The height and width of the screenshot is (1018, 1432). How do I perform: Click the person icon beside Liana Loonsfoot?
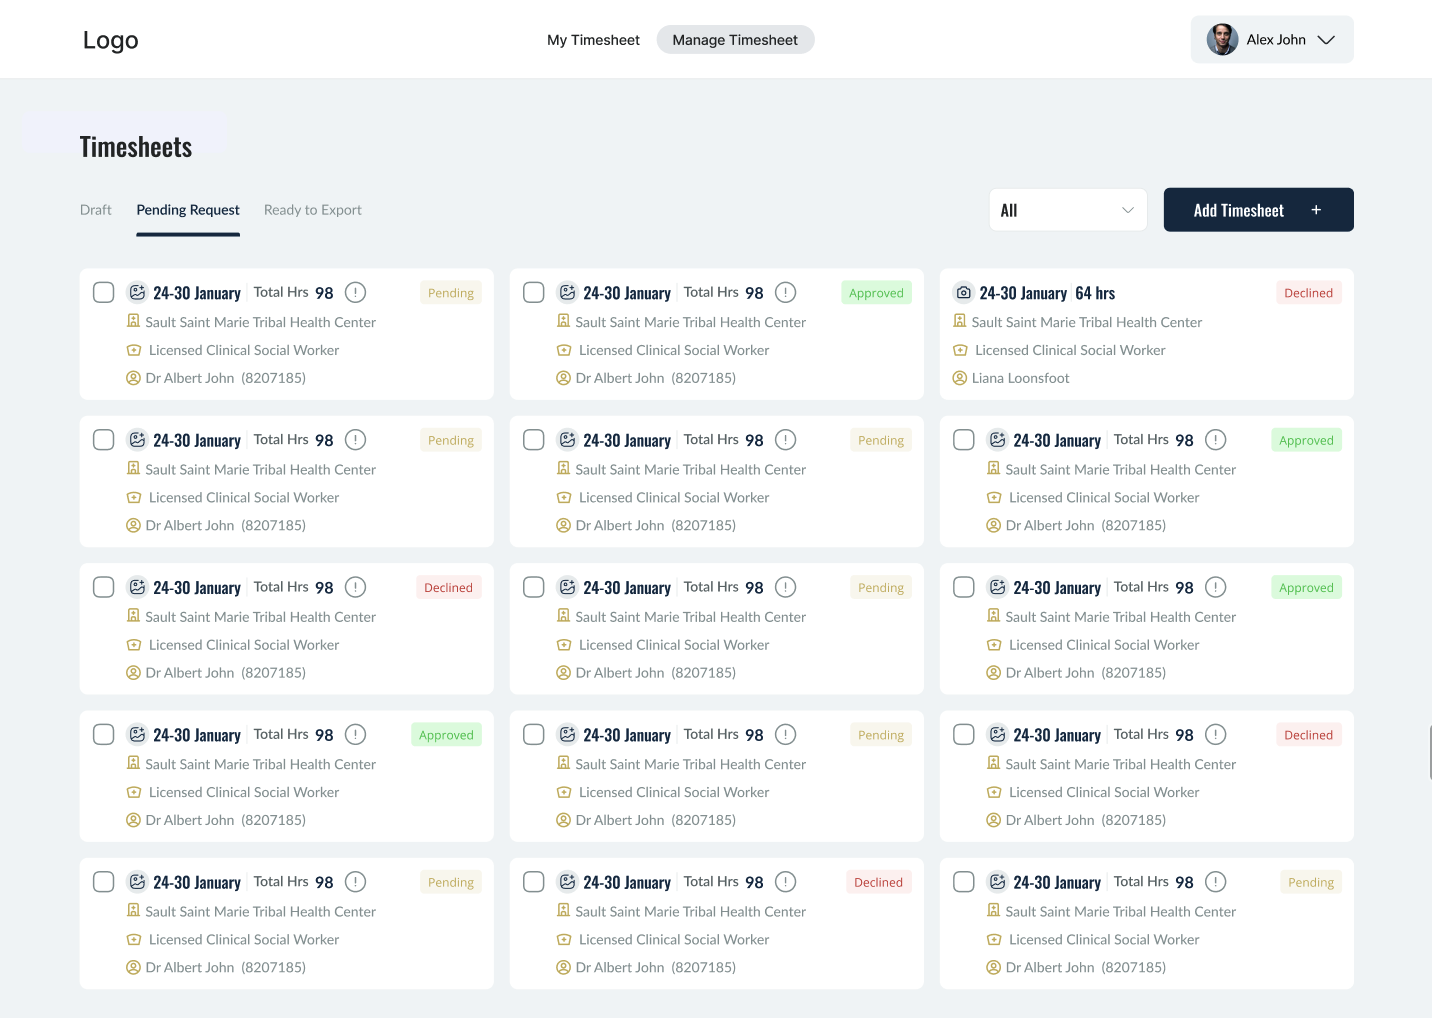pos(962,378)
